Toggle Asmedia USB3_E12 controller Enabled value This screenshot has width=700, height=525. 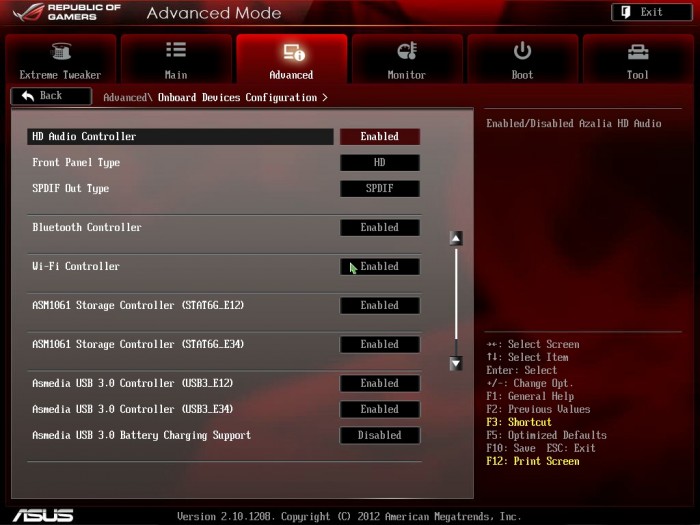(379, 383)
